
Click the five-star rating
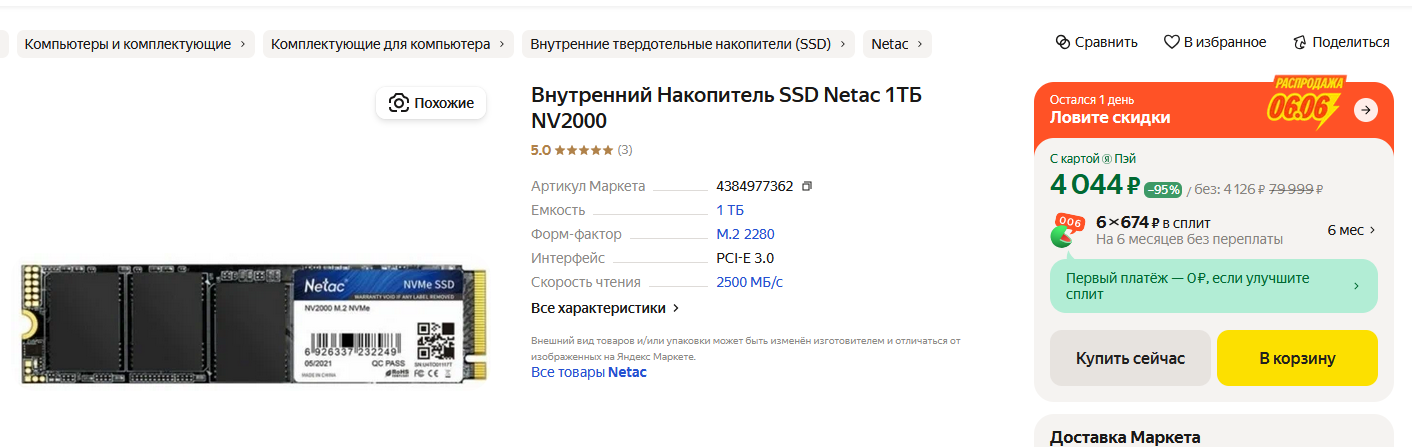click(583, 150)
